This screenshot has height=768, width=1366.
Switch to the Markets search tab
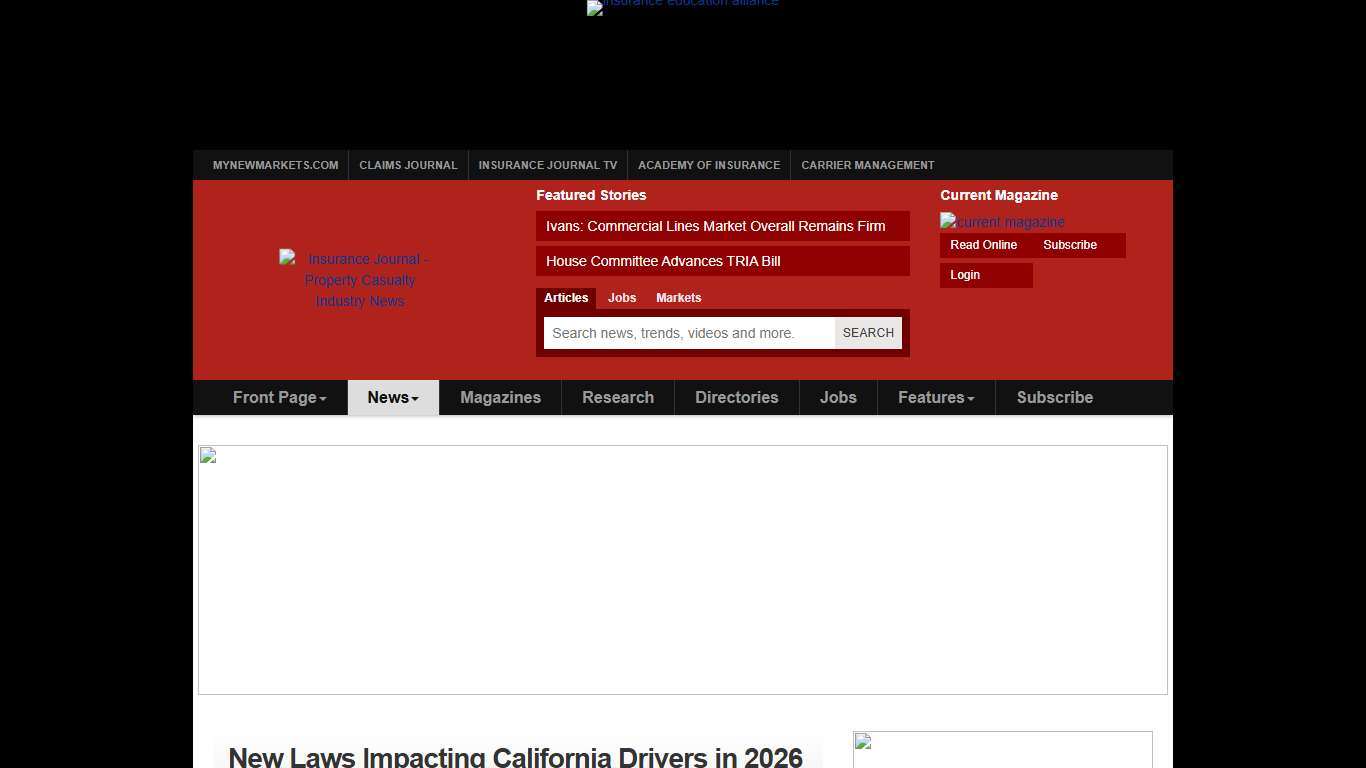(679, 297)
